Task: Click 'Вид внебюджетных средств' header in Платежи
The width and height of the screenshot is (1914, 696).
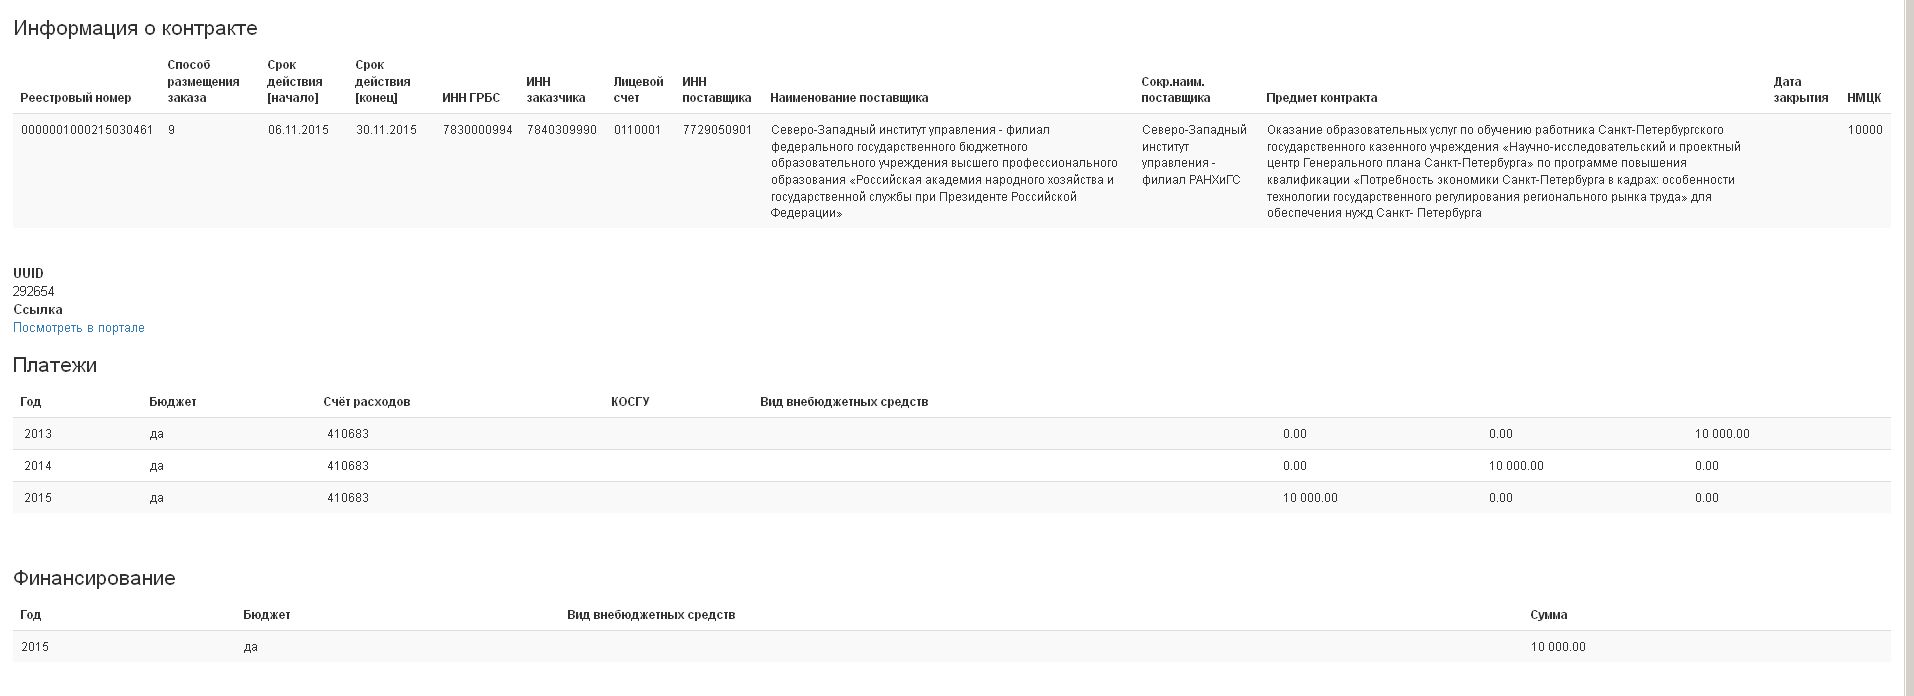Action: click(844, 402)
